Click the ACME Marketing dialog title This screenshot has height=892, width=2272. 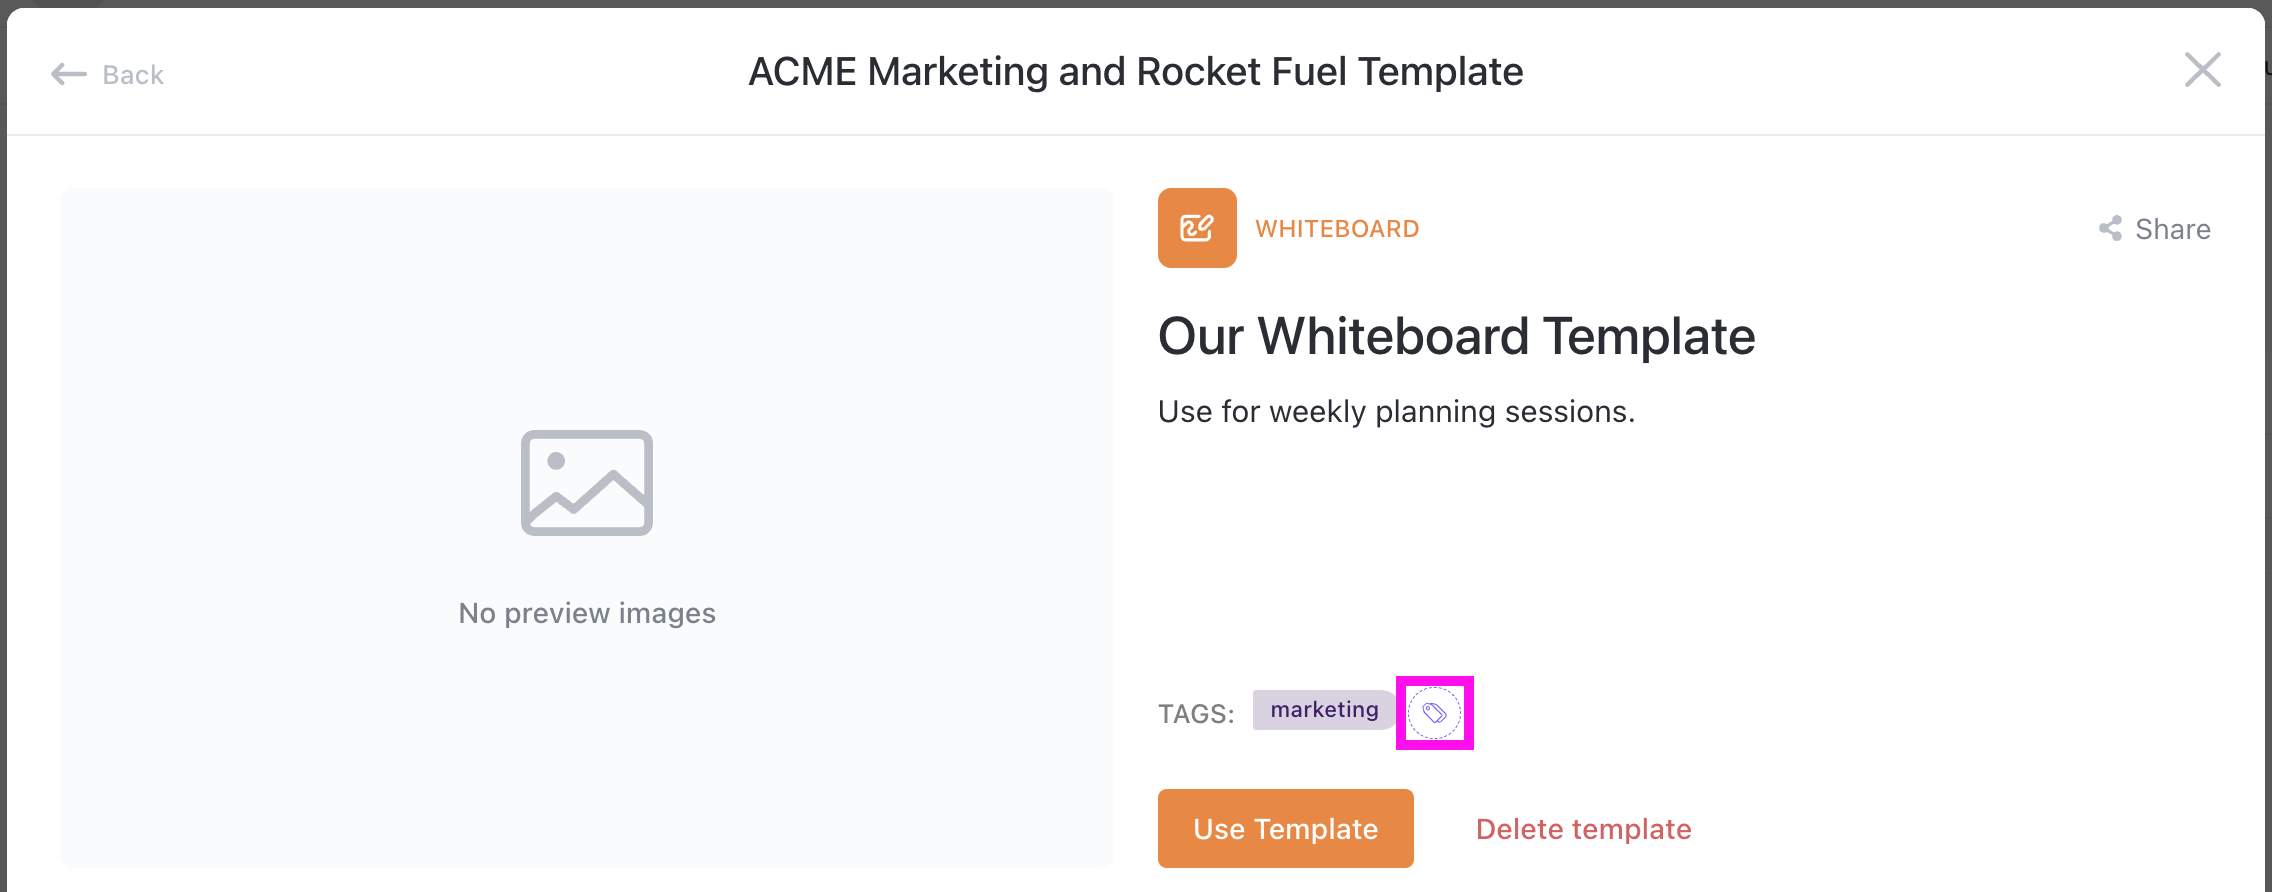coord(1135,72)
